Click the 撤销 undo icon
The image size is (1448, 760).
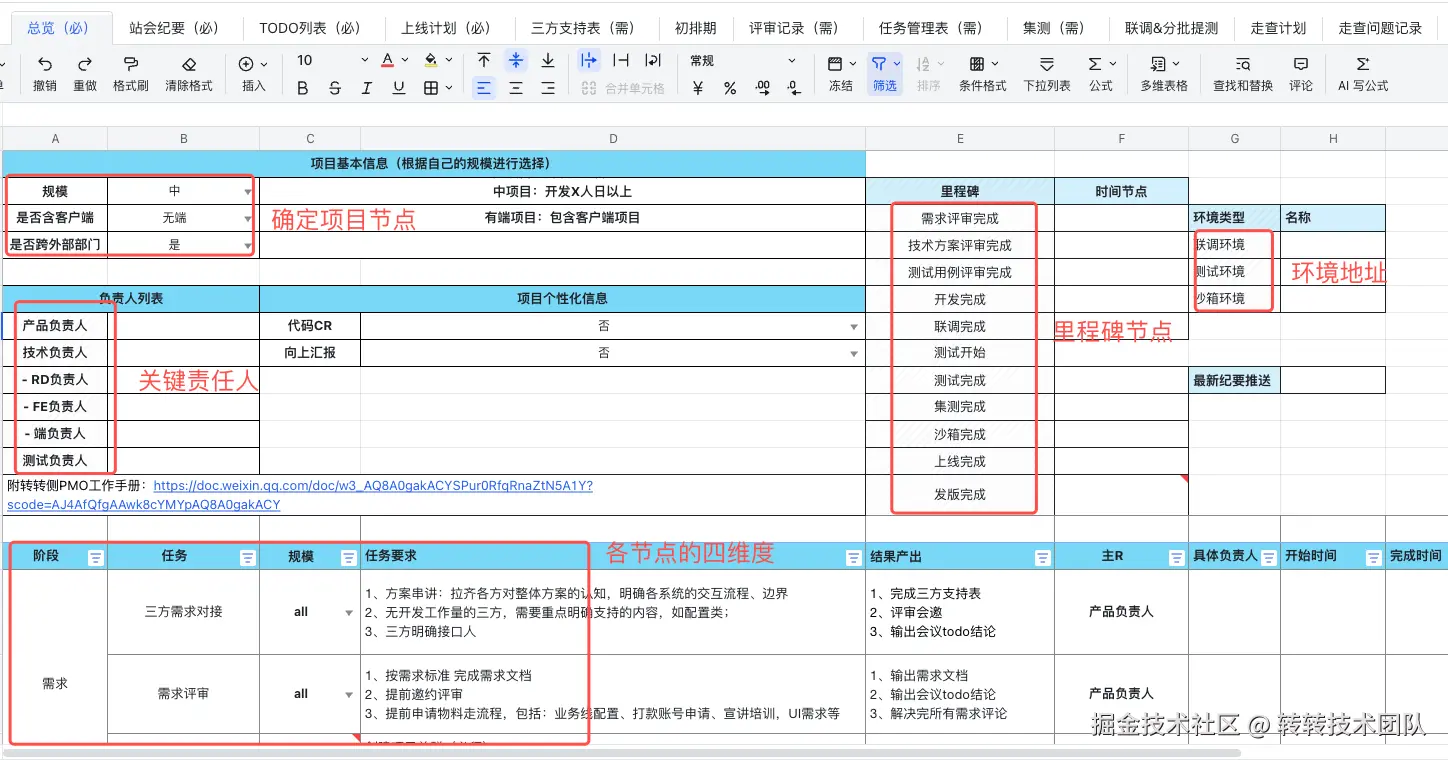[x=45, y=63]
